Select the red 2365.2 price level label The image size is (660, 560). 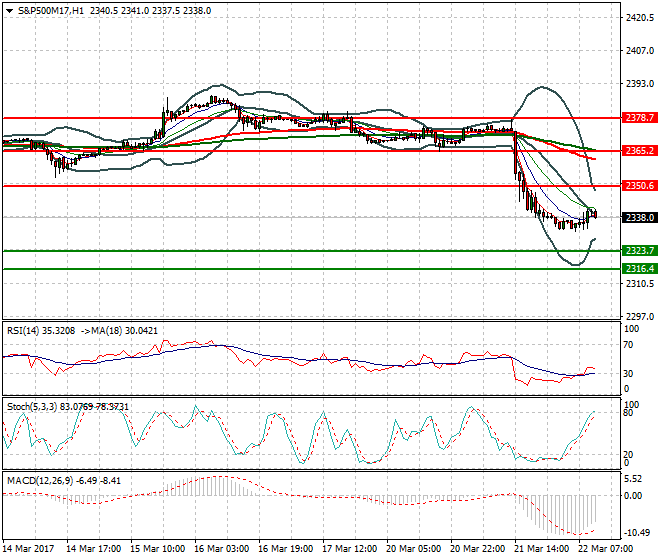[x=639, y=151]
